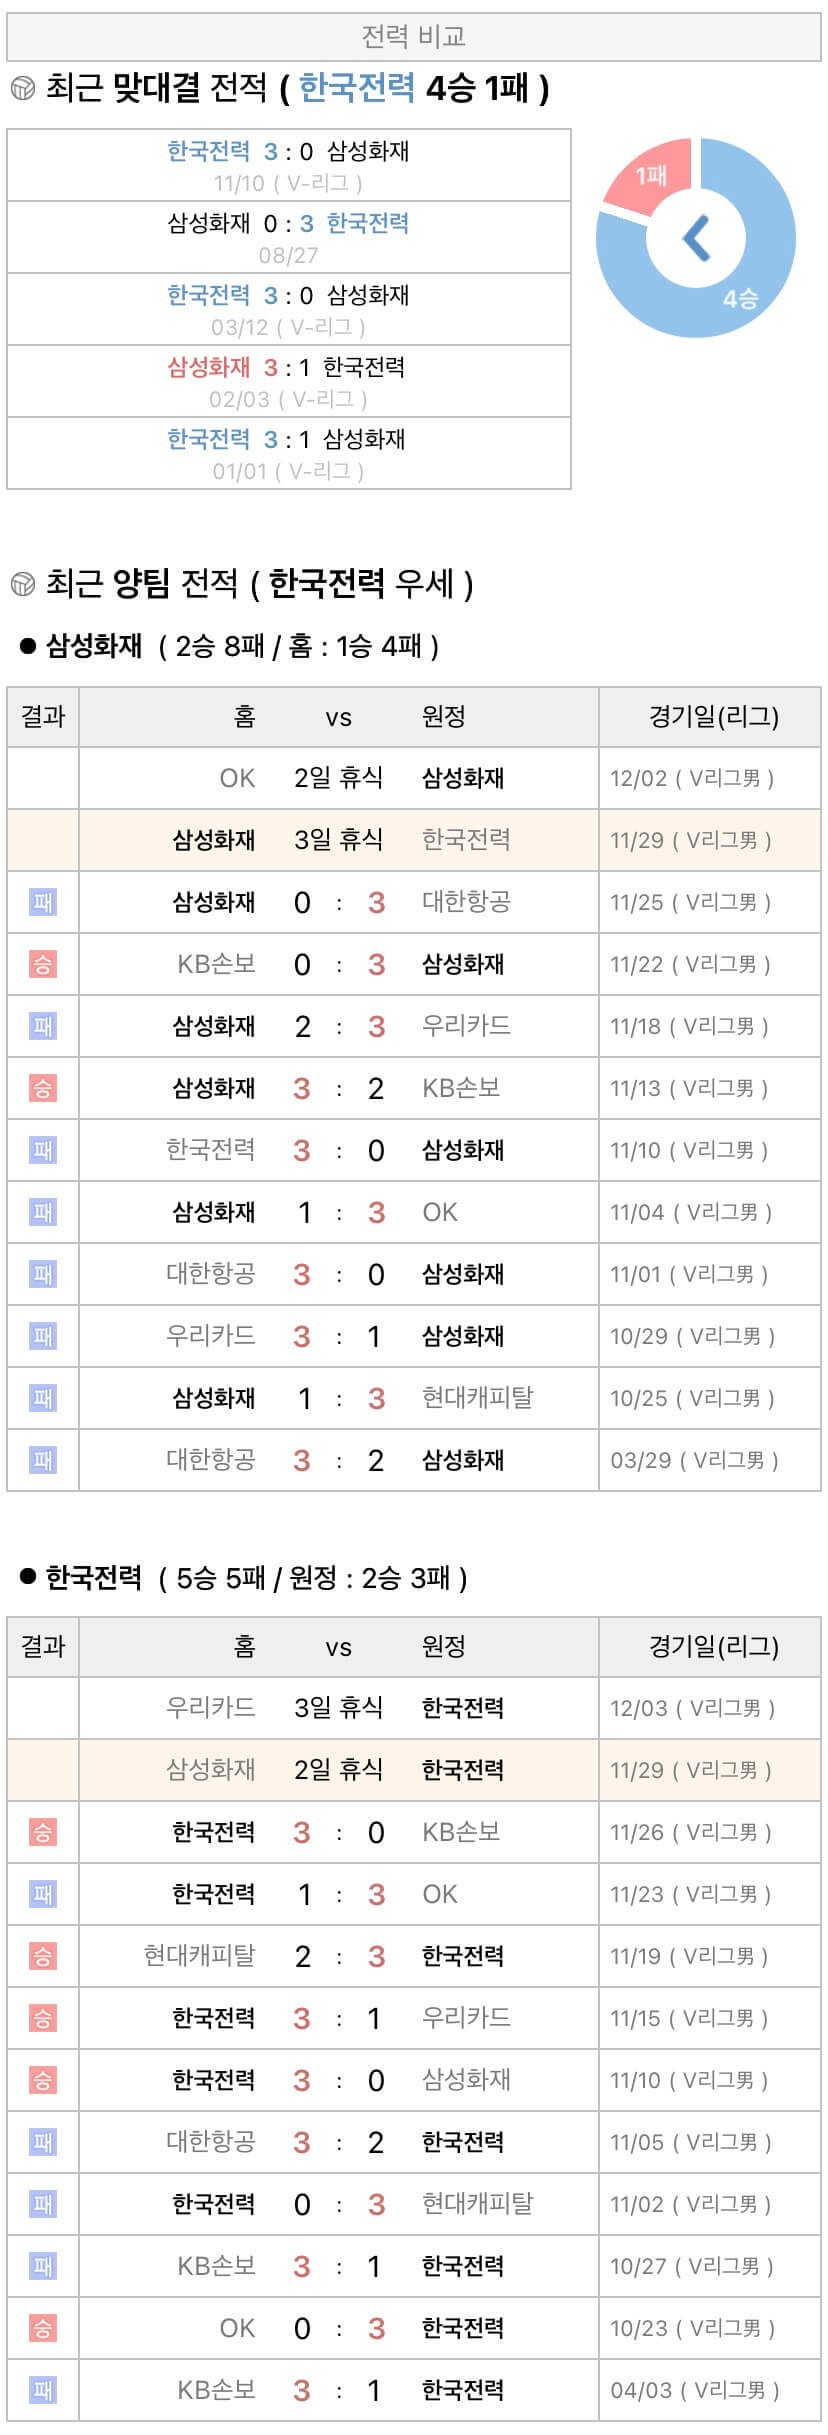
Task: Click the pink 1패 donut chart segment
Action: click(650, 176)
